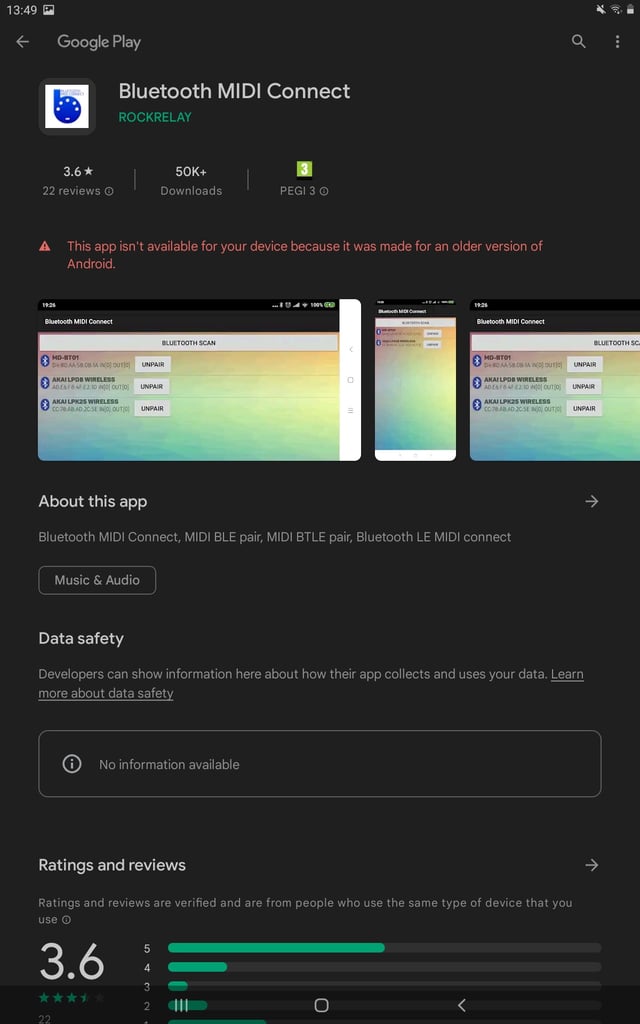Tap the 5-star rating bar

[384, 948]
